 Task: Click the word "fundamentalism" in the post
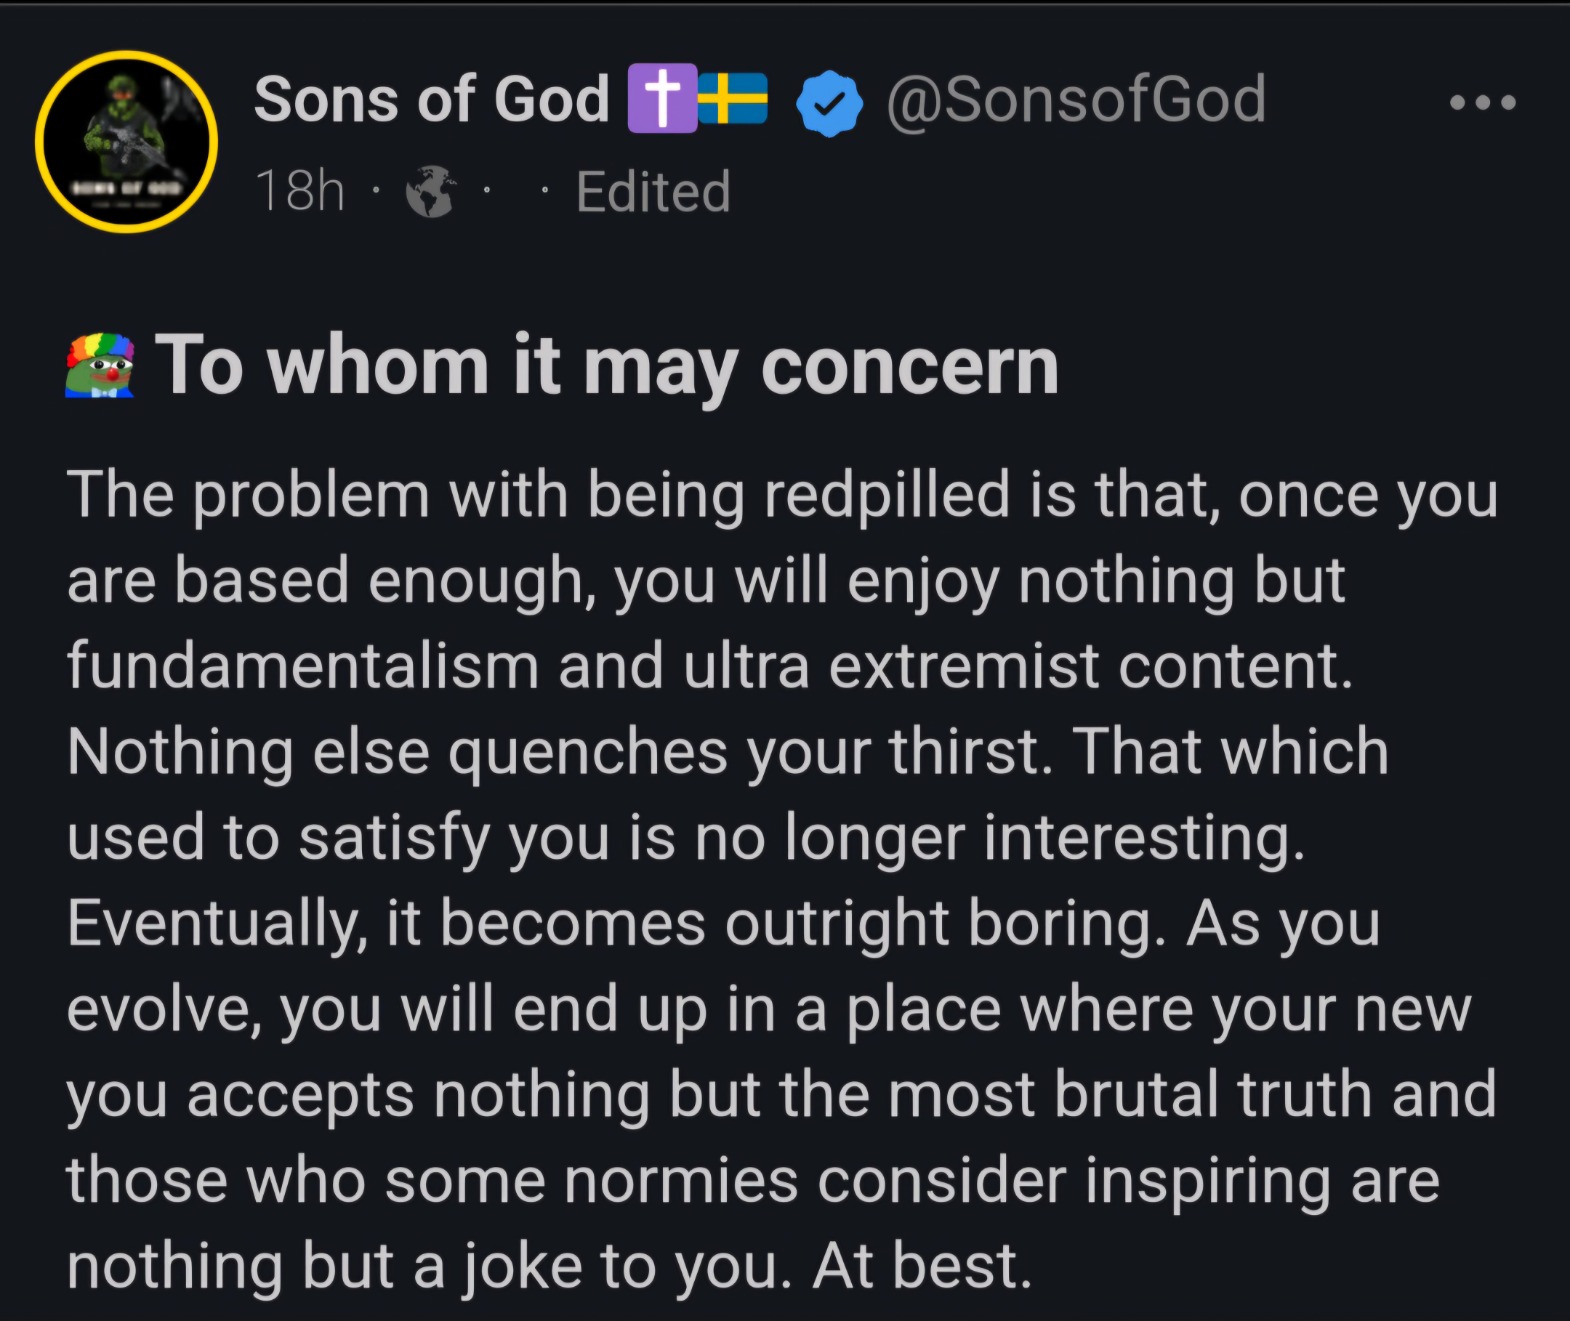pos(303,666)
